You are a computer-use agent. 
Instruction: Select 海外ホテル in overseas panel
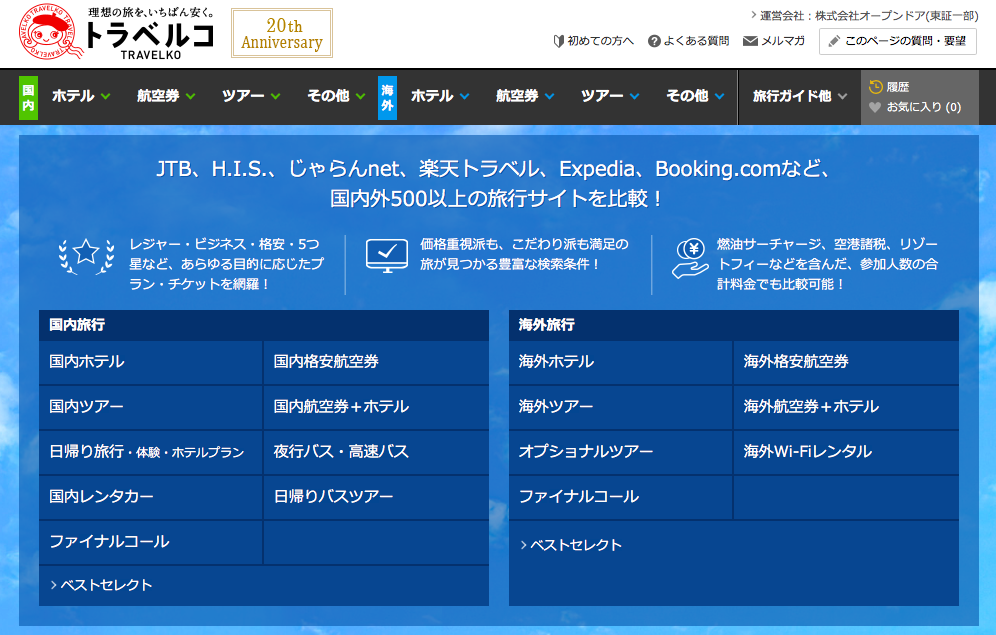point(621,362)
